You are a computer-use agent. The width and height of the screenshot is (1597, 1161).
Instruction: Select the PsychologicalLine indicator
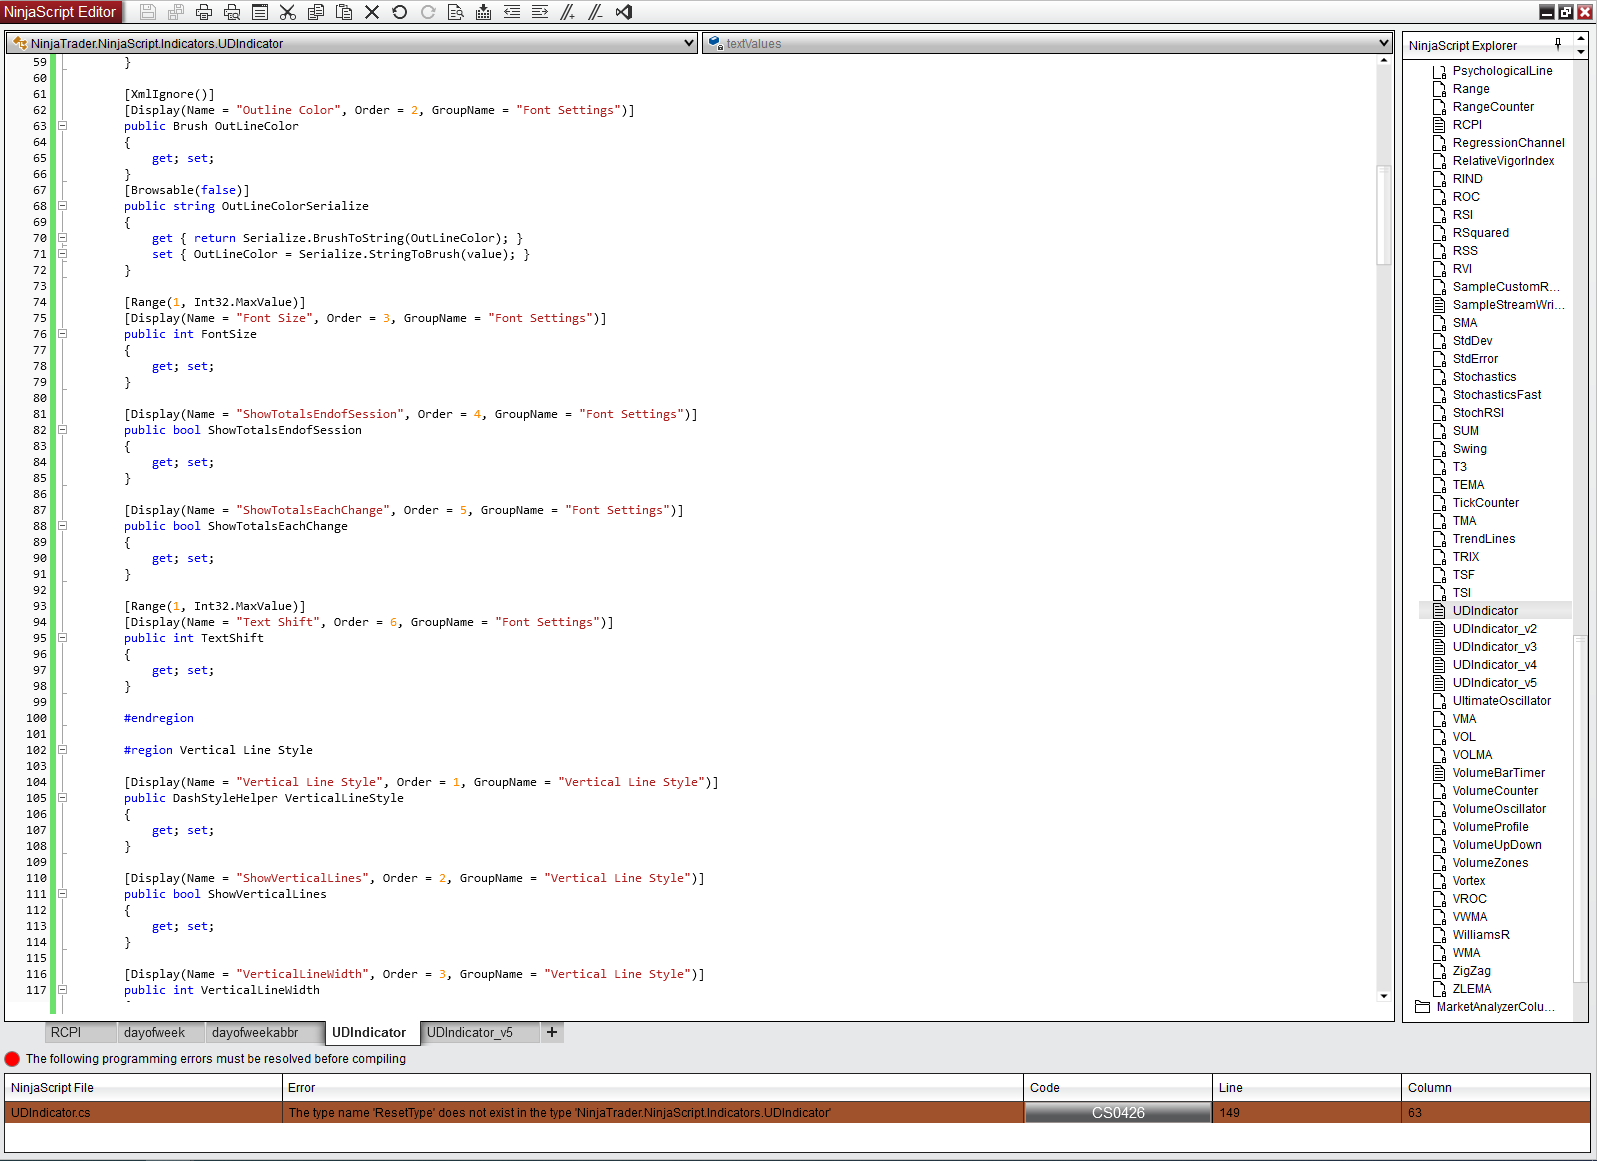pos(1502,71)
